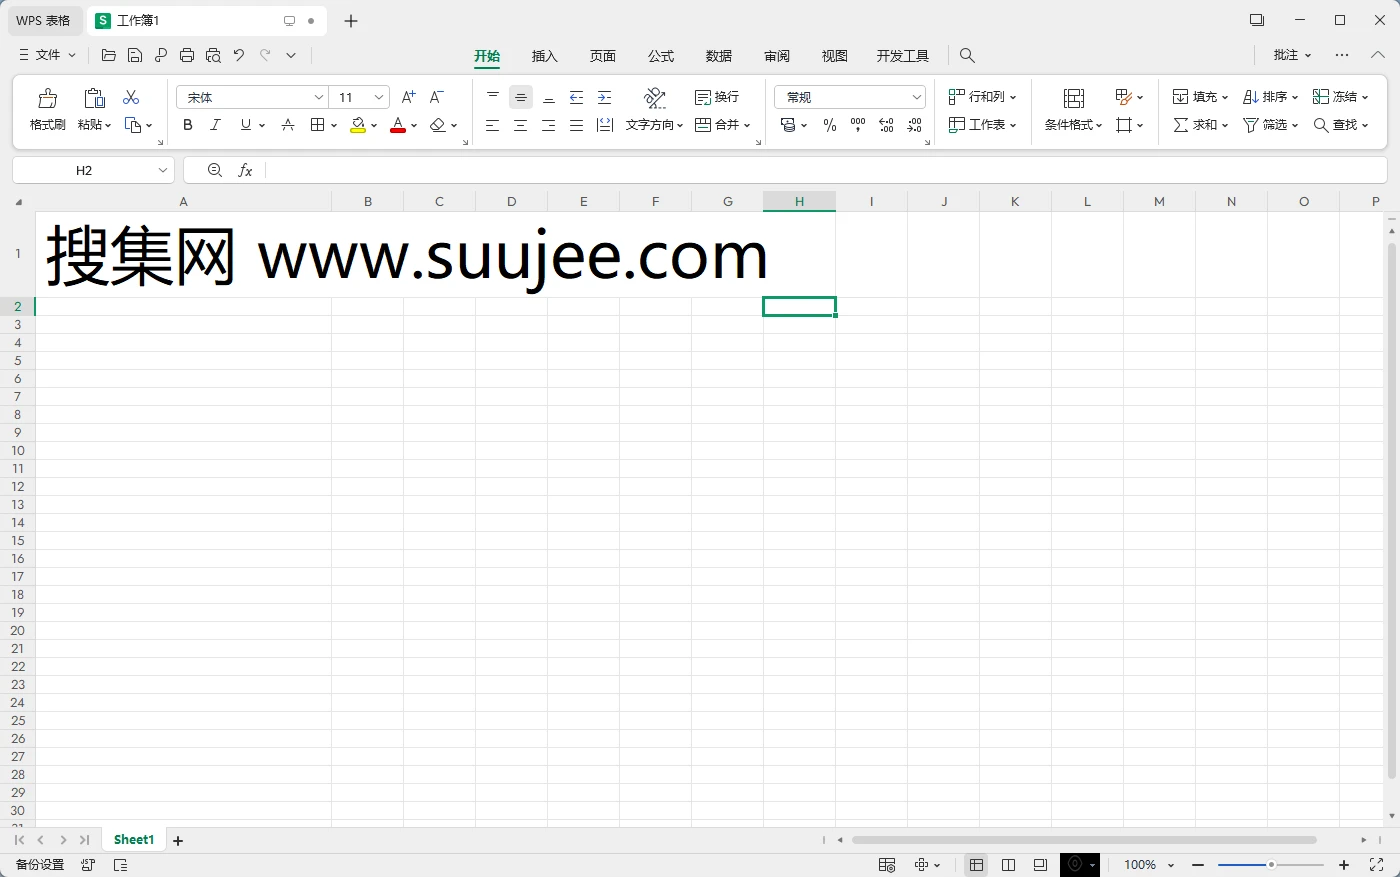Click the increase indent icon
This screenshot has width=1400, height=877.
click(x=604, y=97)
